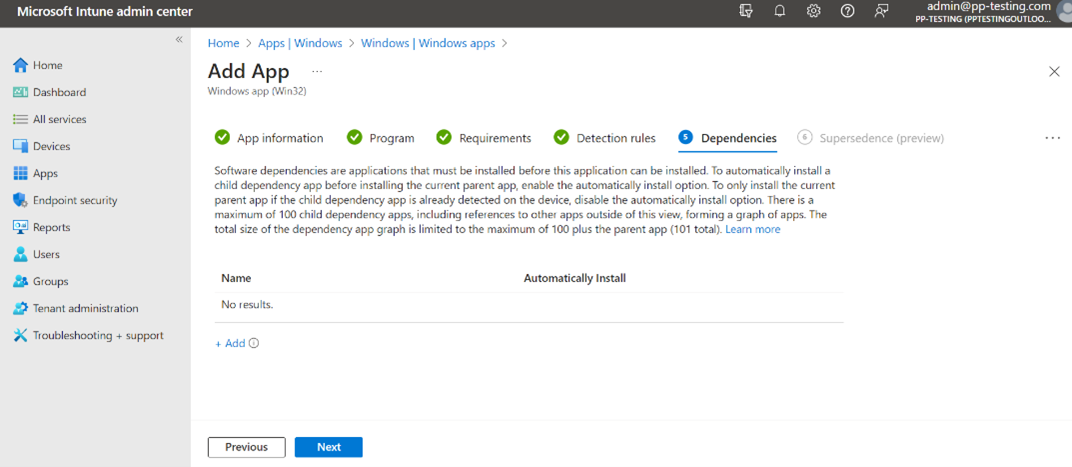The image size is (1072, 467).
Task: Click the Previous button
Action: (x=246, y=447)
